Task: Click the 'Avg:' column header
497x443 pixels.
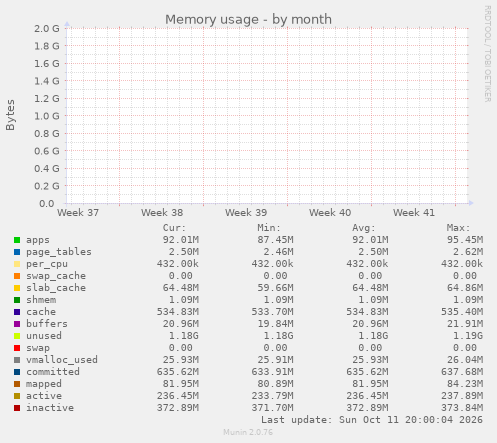Action: coord(364,228)
